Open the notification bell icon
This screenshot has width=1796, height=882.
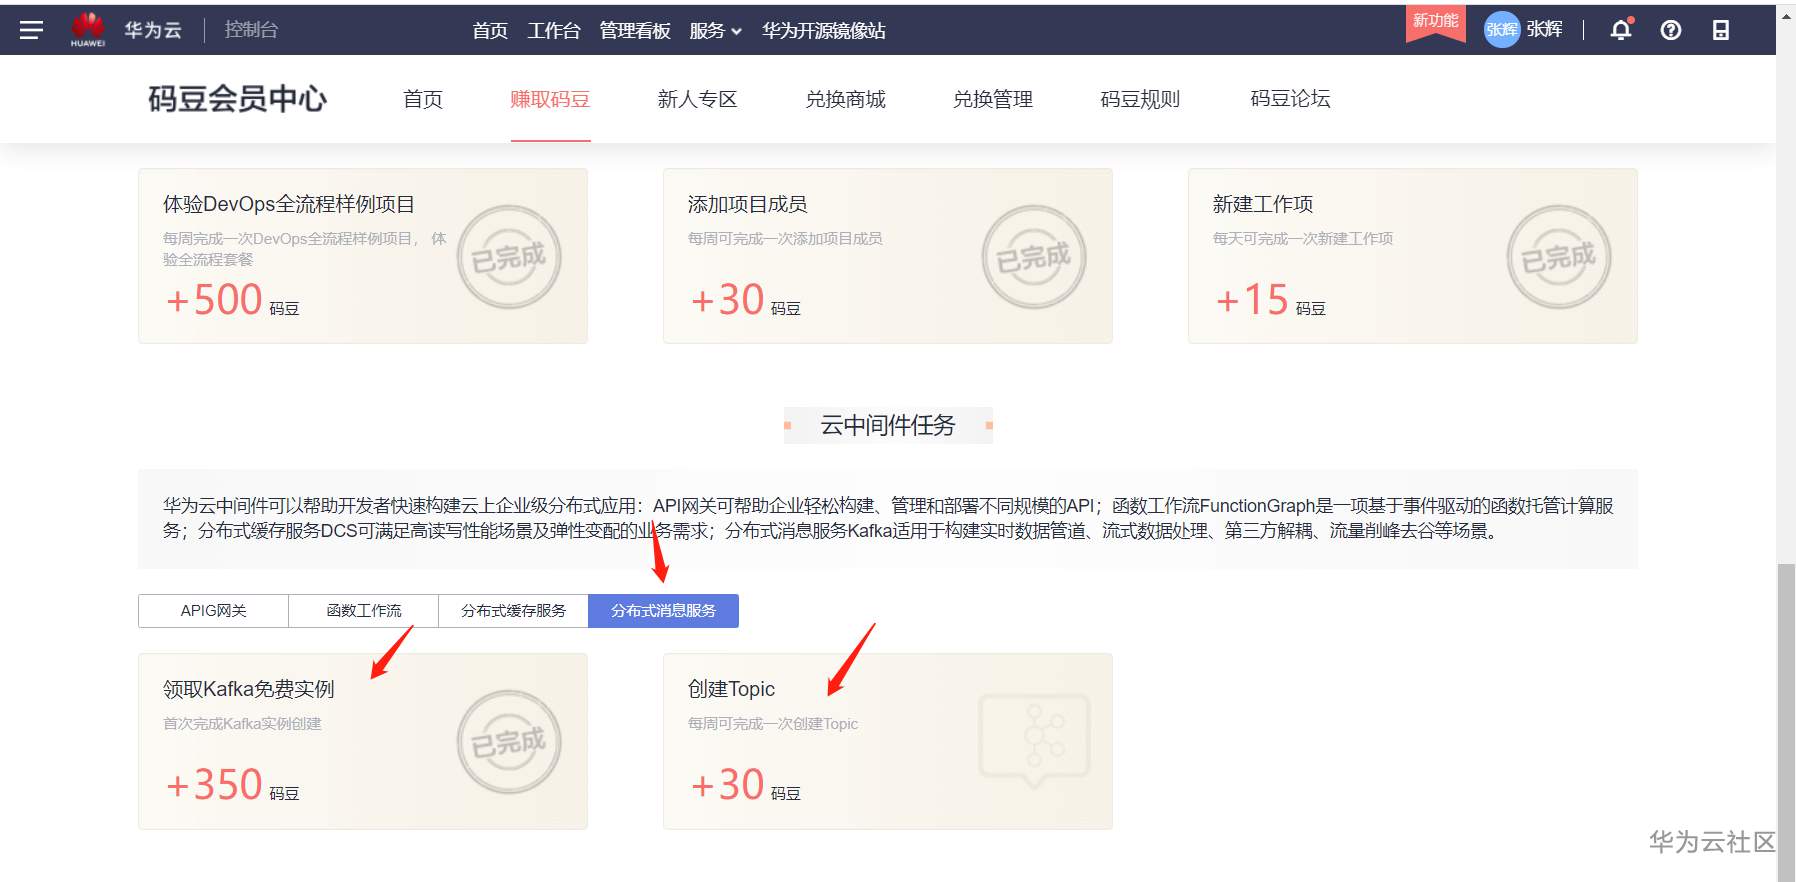click(1621, 29)
